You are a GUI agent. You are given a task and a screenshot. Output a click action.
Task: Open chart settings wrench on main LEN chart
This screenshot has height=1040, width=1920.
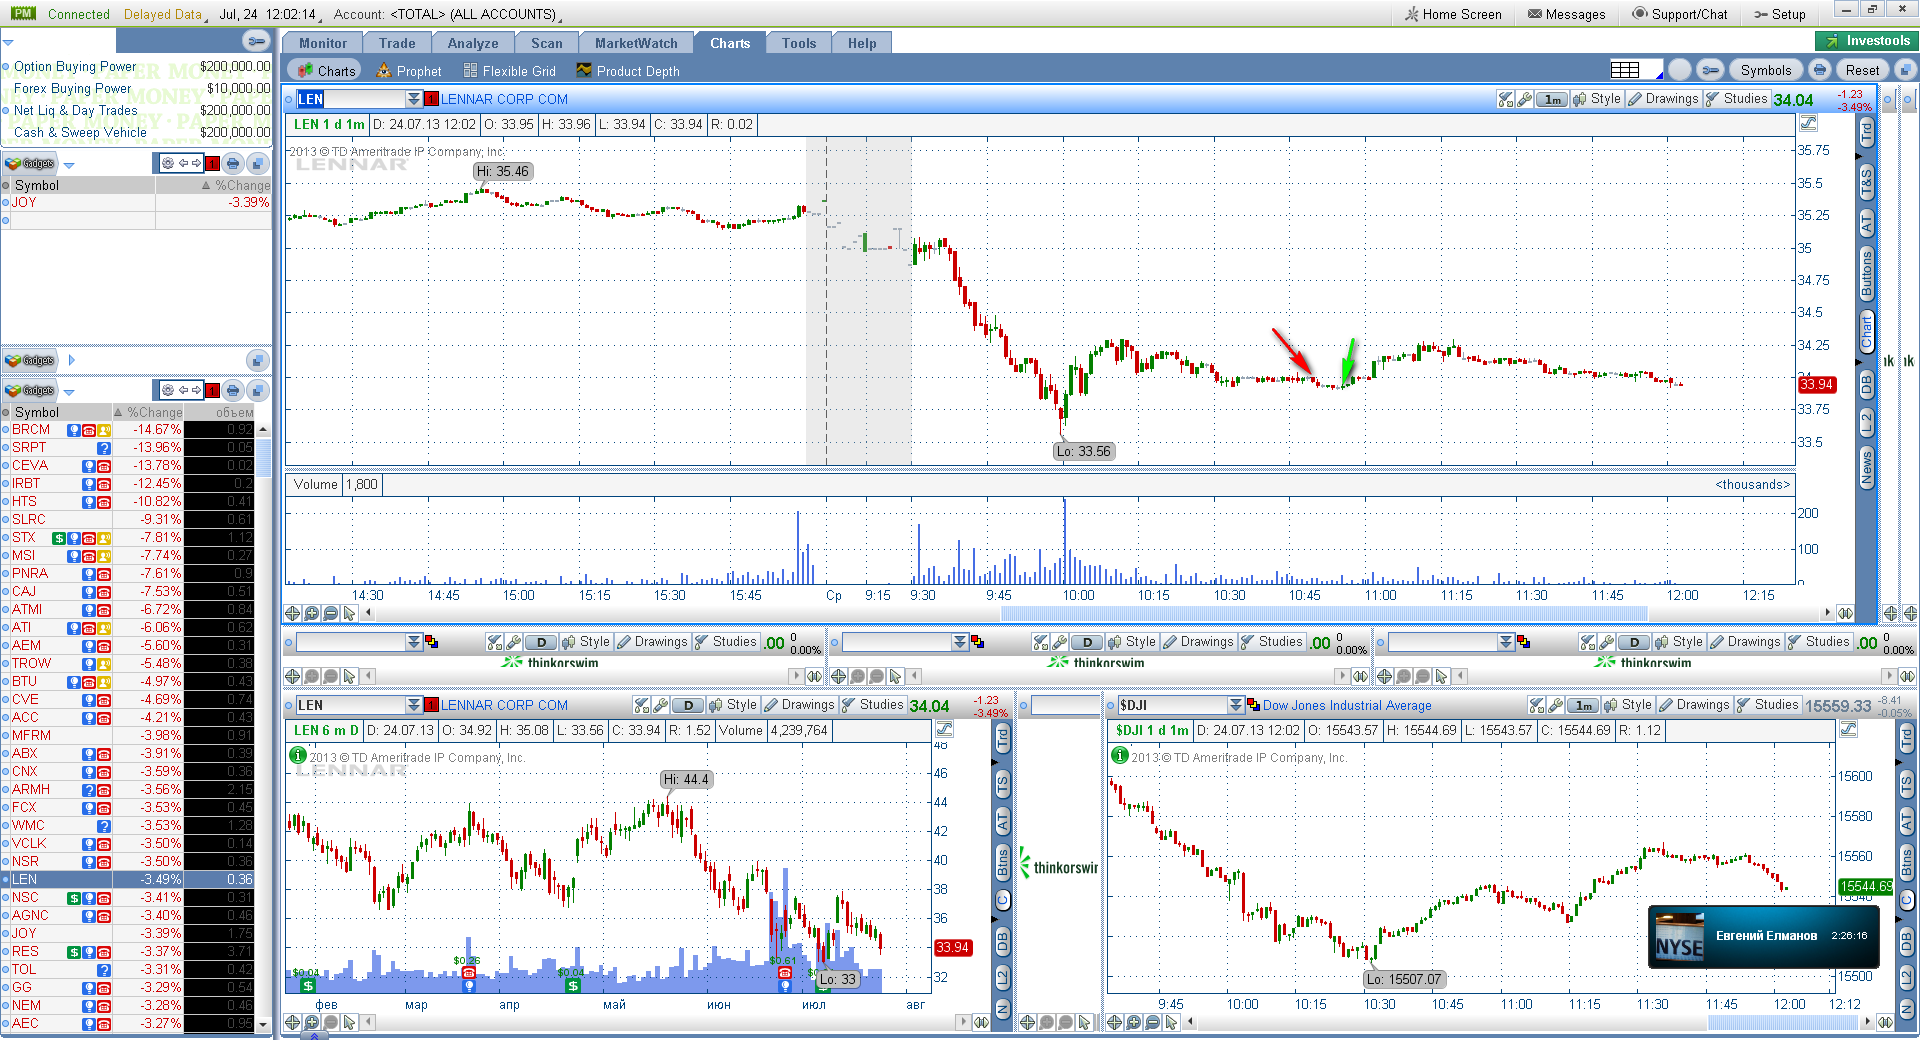tap(1524, 99)
